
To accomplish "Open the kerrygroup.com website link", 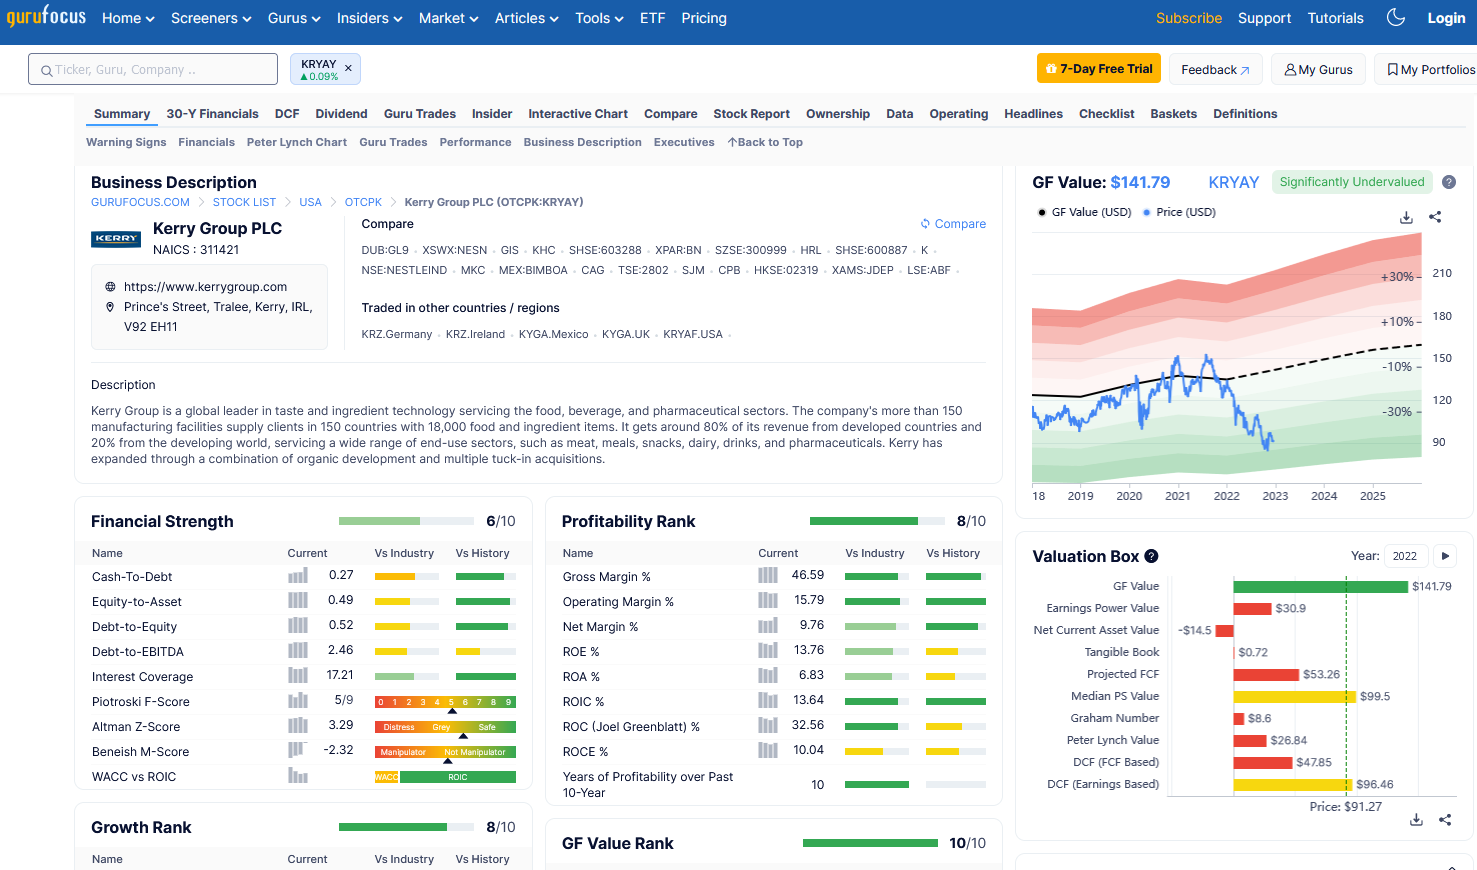I will (205, 287).
